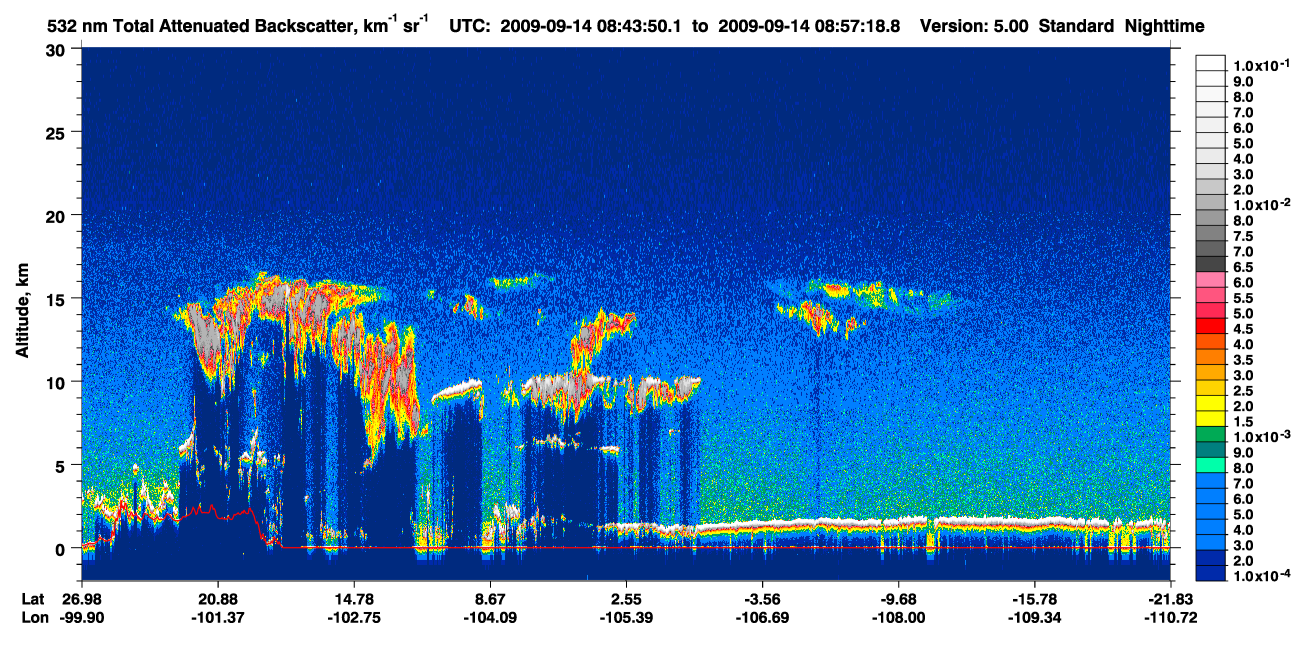Click the colorbar label '1.0x10-4'
Image resolution: width=1300 pixels, height=667 pixels.
coord(1260,576)
